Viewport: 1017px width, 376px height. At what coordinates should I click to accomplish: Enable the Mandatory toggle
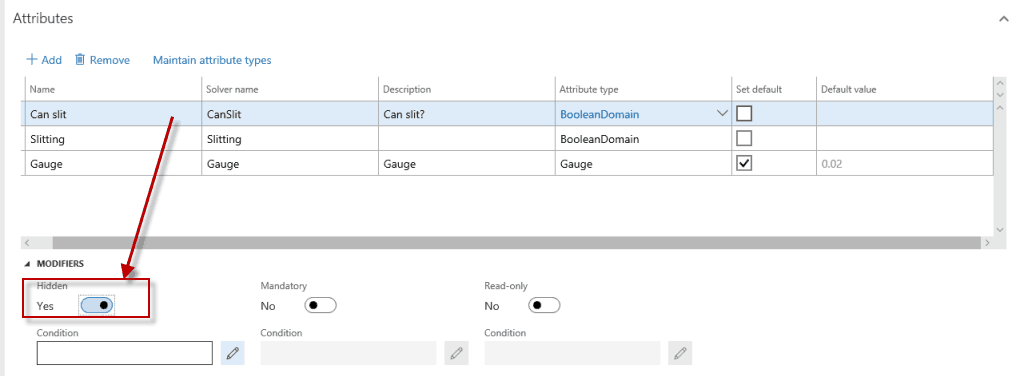320,305
